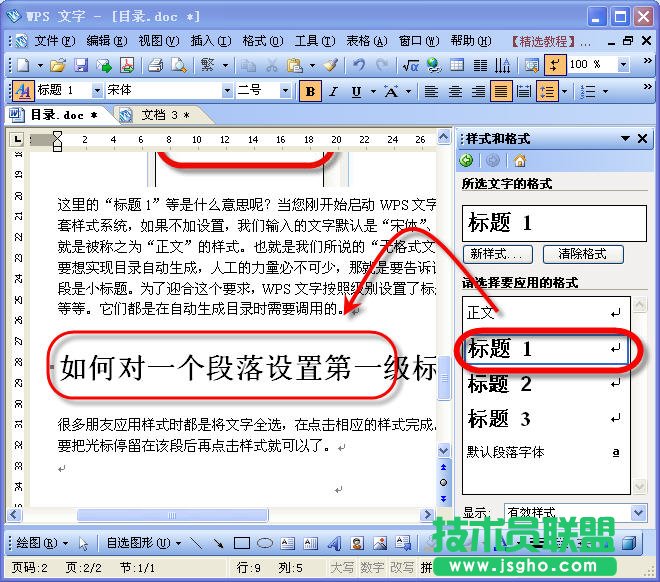
Task: Expand the font dropdown showing 宋体
Action: (x=227, y=90)
